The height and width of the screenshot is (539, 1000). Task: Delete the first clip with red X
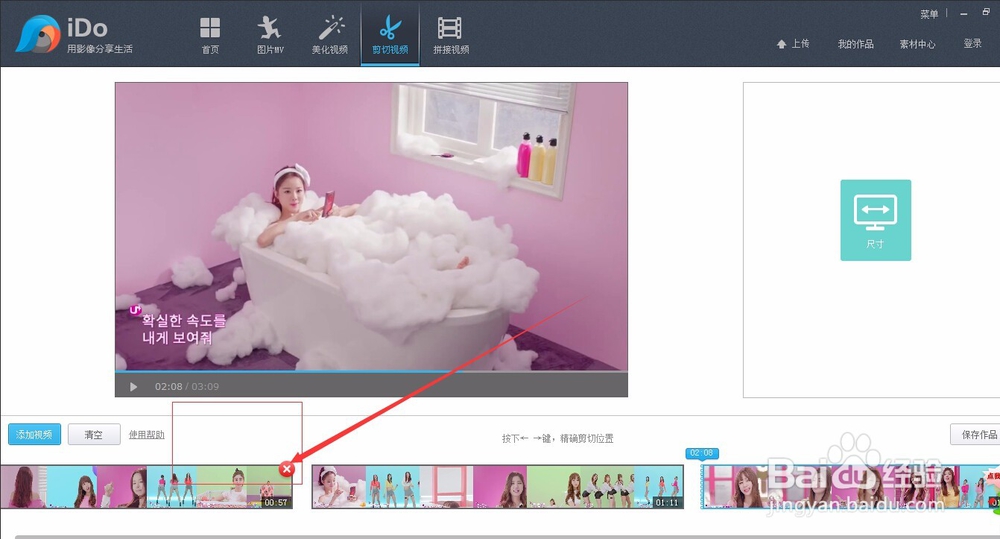[x=286, y=469]
